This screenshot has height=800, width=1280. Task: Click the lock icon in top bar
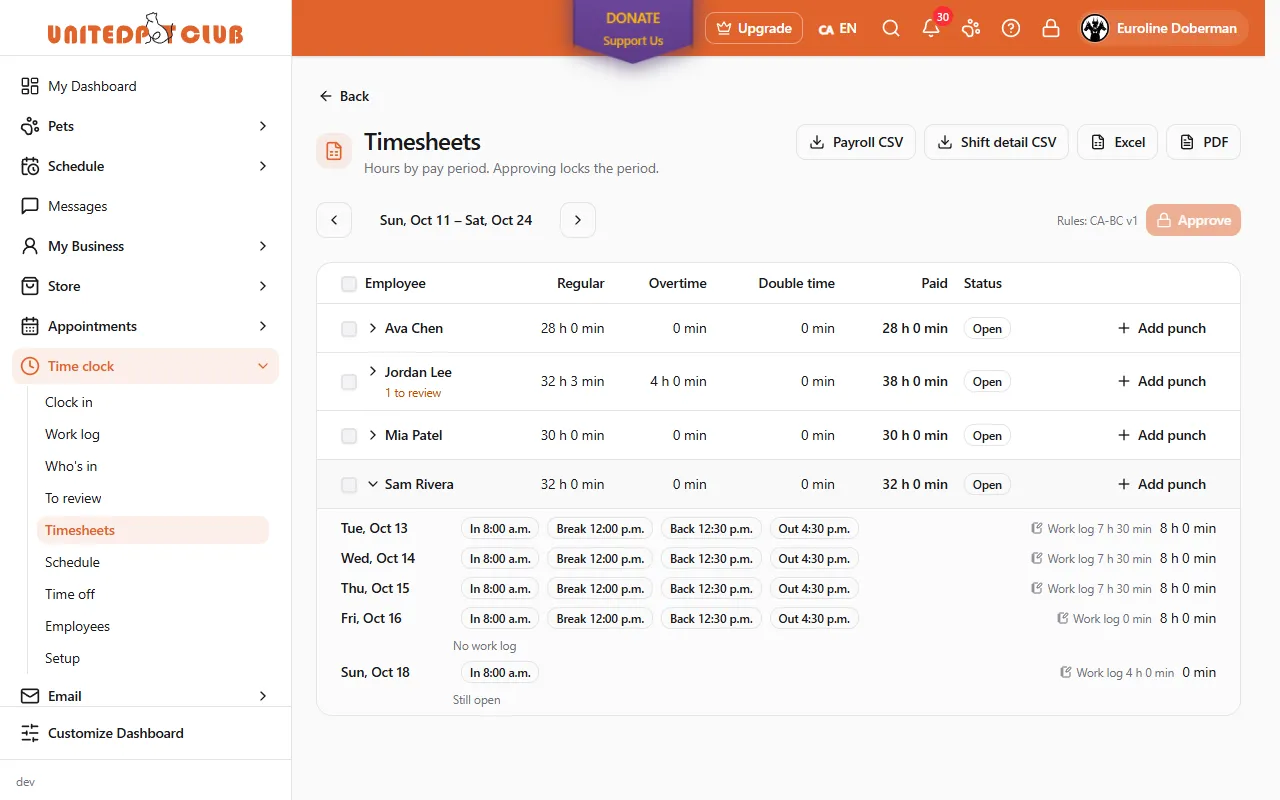[x=1051, y=28]
